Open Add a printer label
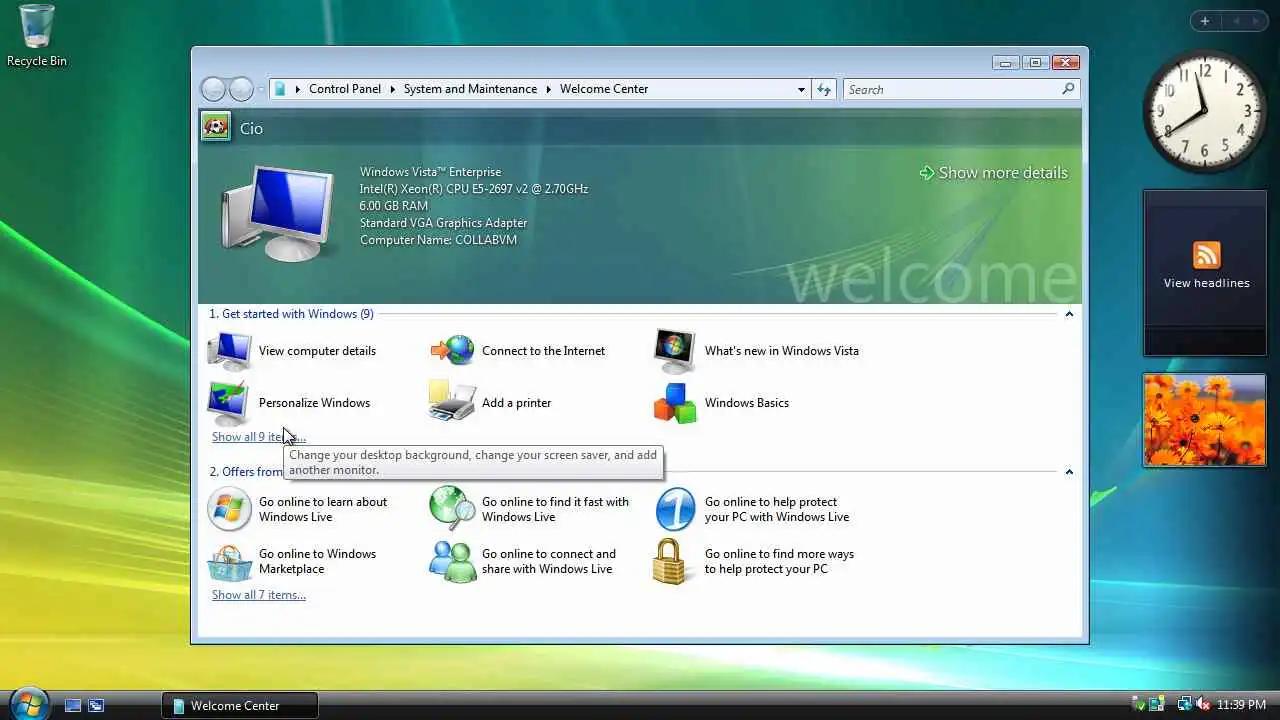 tap(516, 403)
